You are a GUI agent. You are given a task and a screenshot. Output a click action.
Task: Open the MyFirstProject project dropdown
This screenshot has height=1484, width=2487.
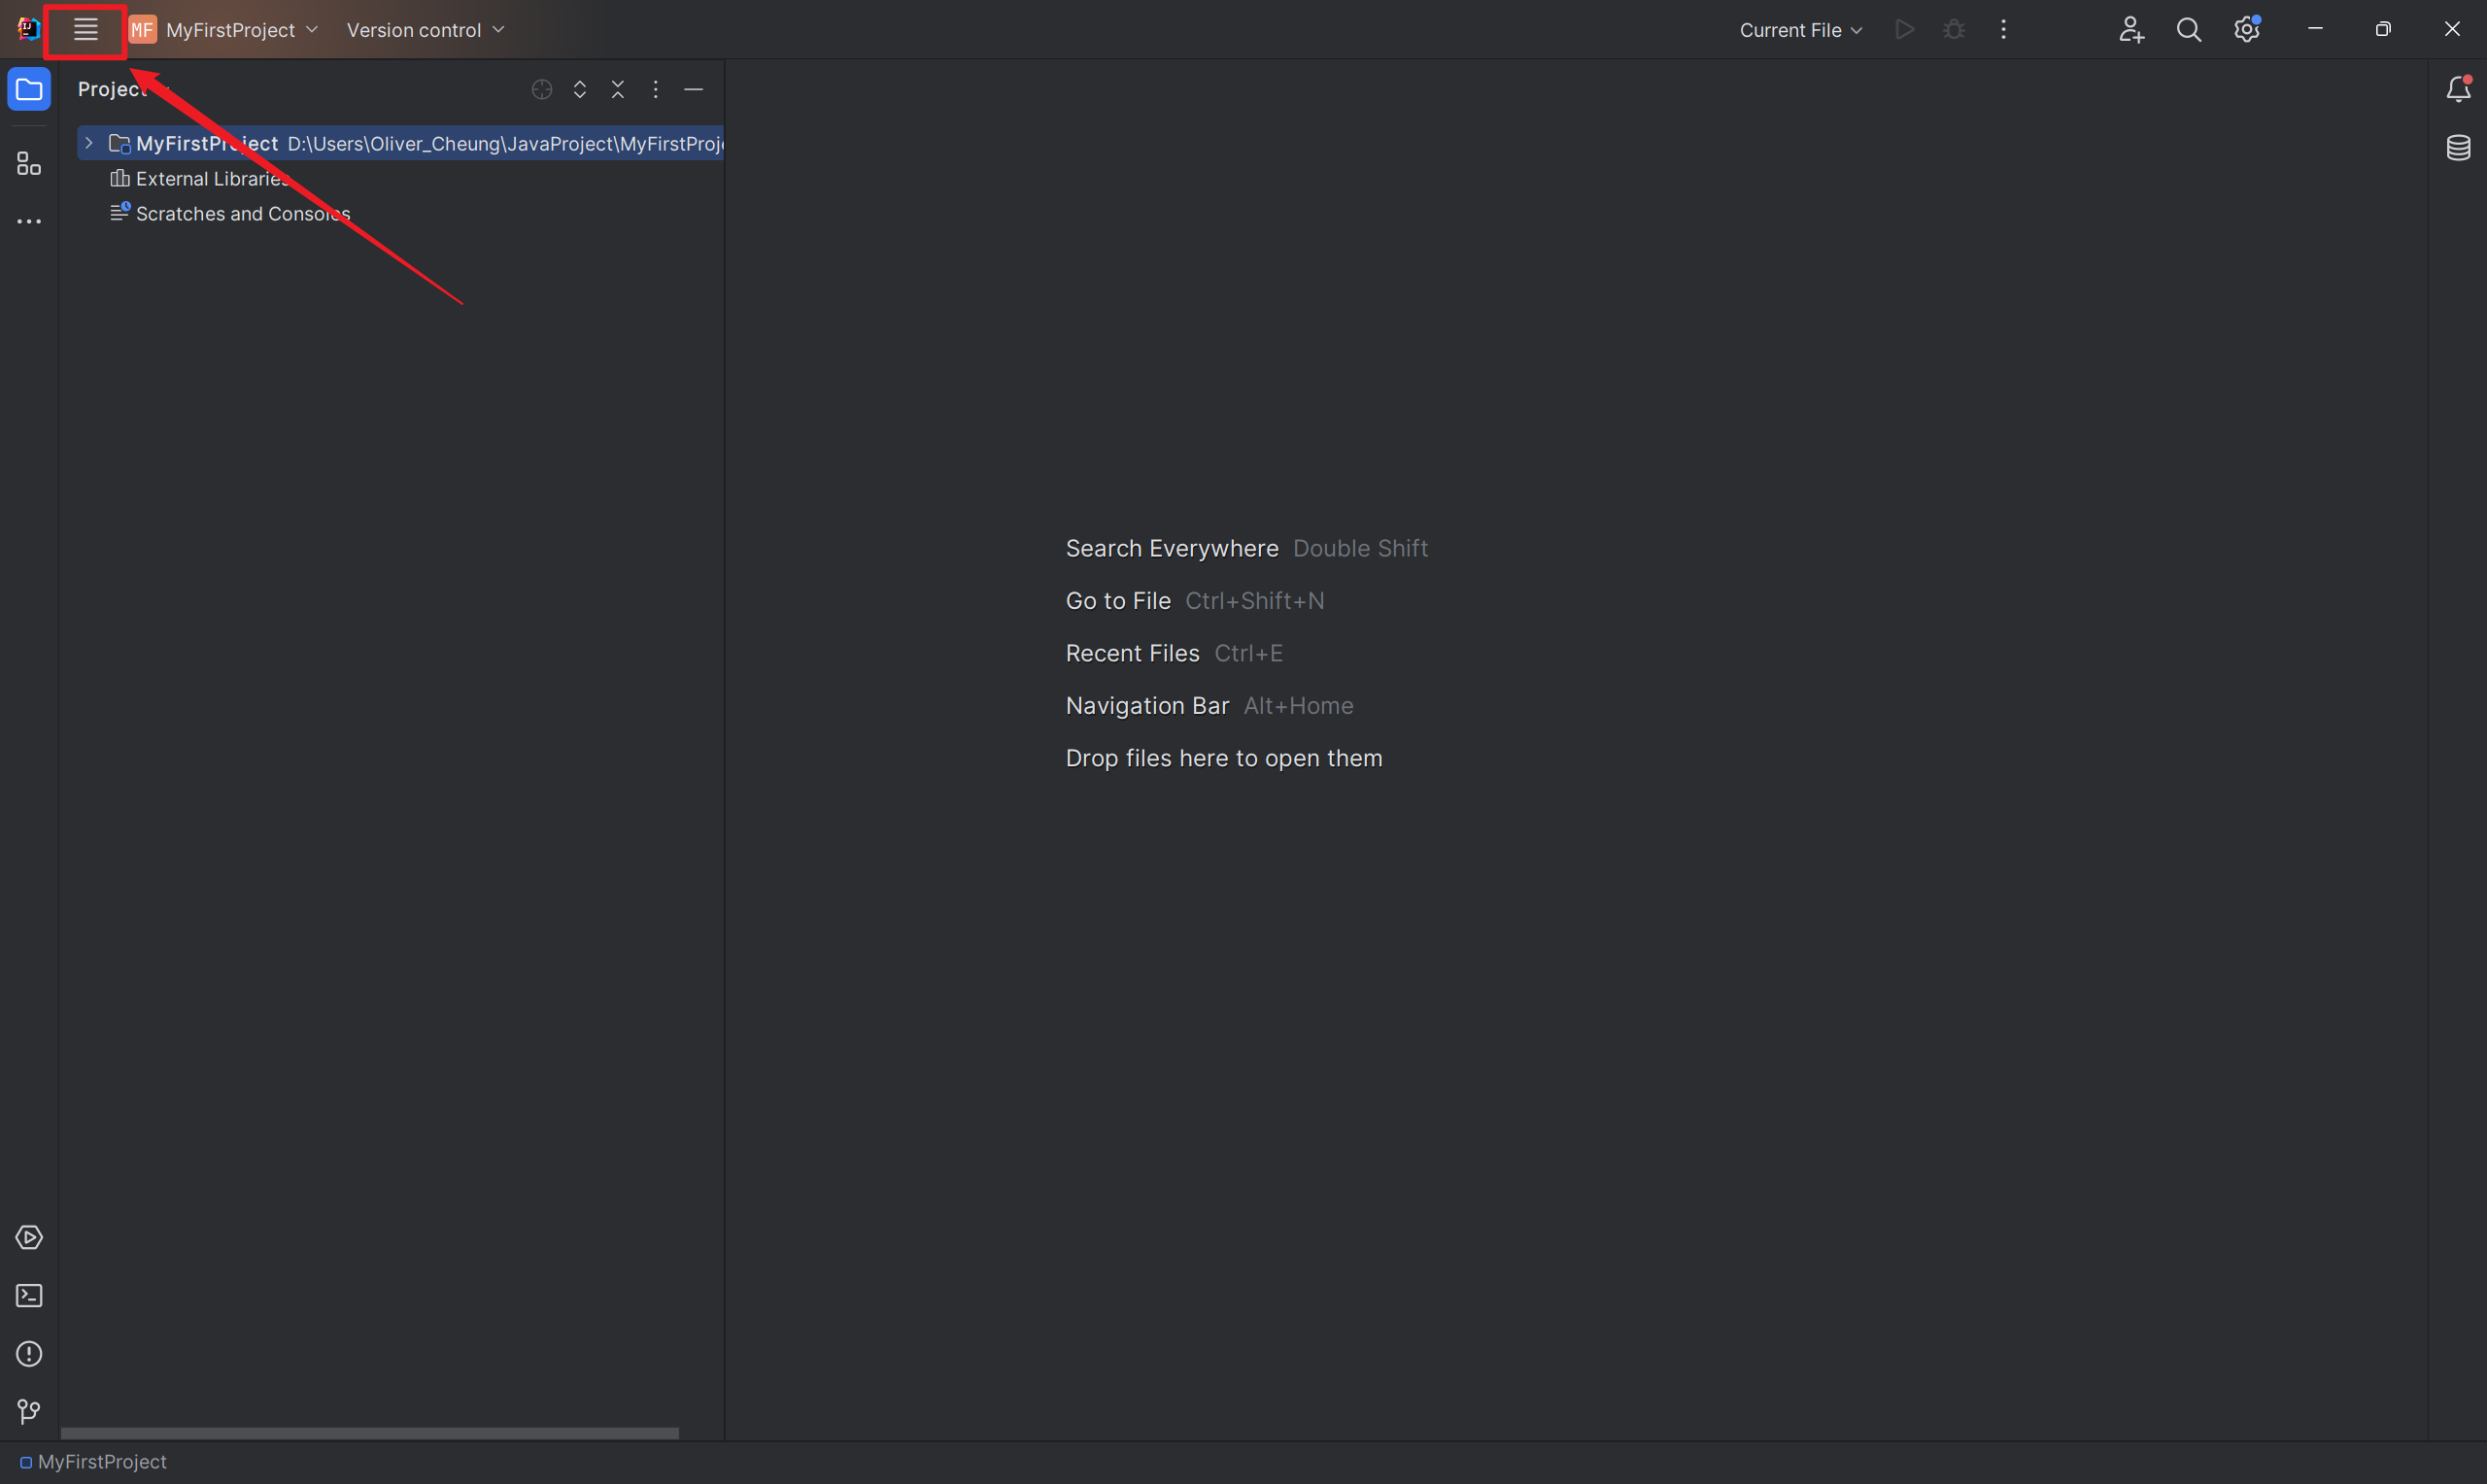(x=241, y=30)
